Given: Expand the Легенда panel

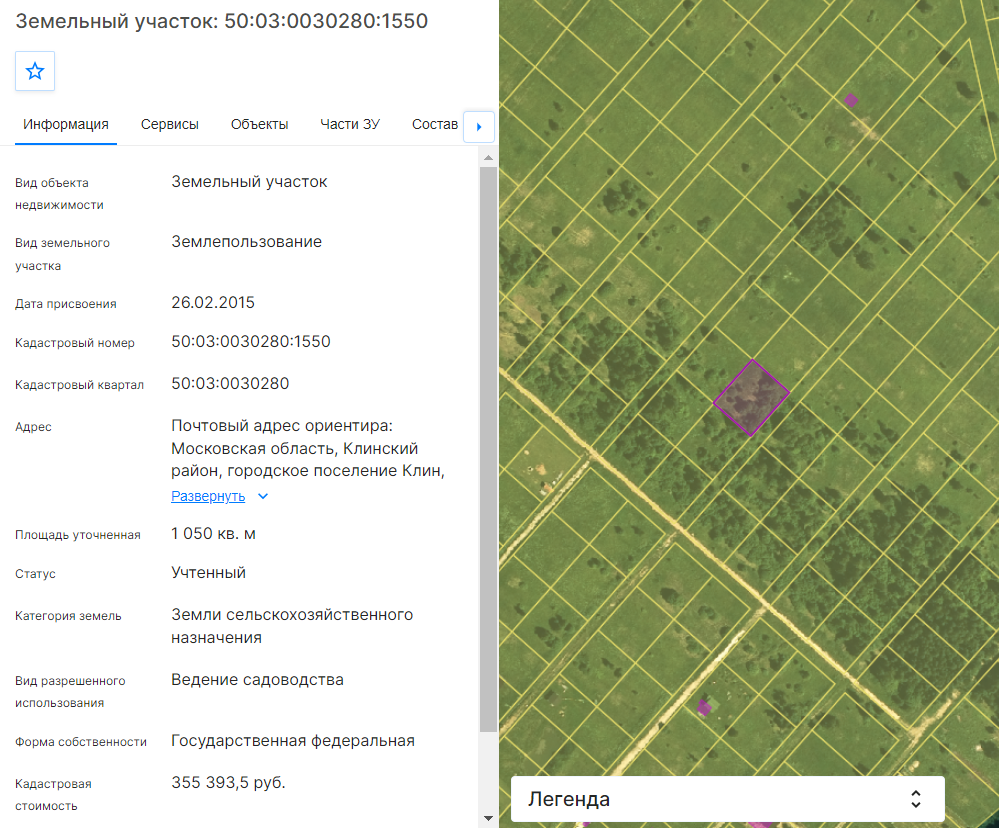Looking at the screenshot, I should point(728,799).
